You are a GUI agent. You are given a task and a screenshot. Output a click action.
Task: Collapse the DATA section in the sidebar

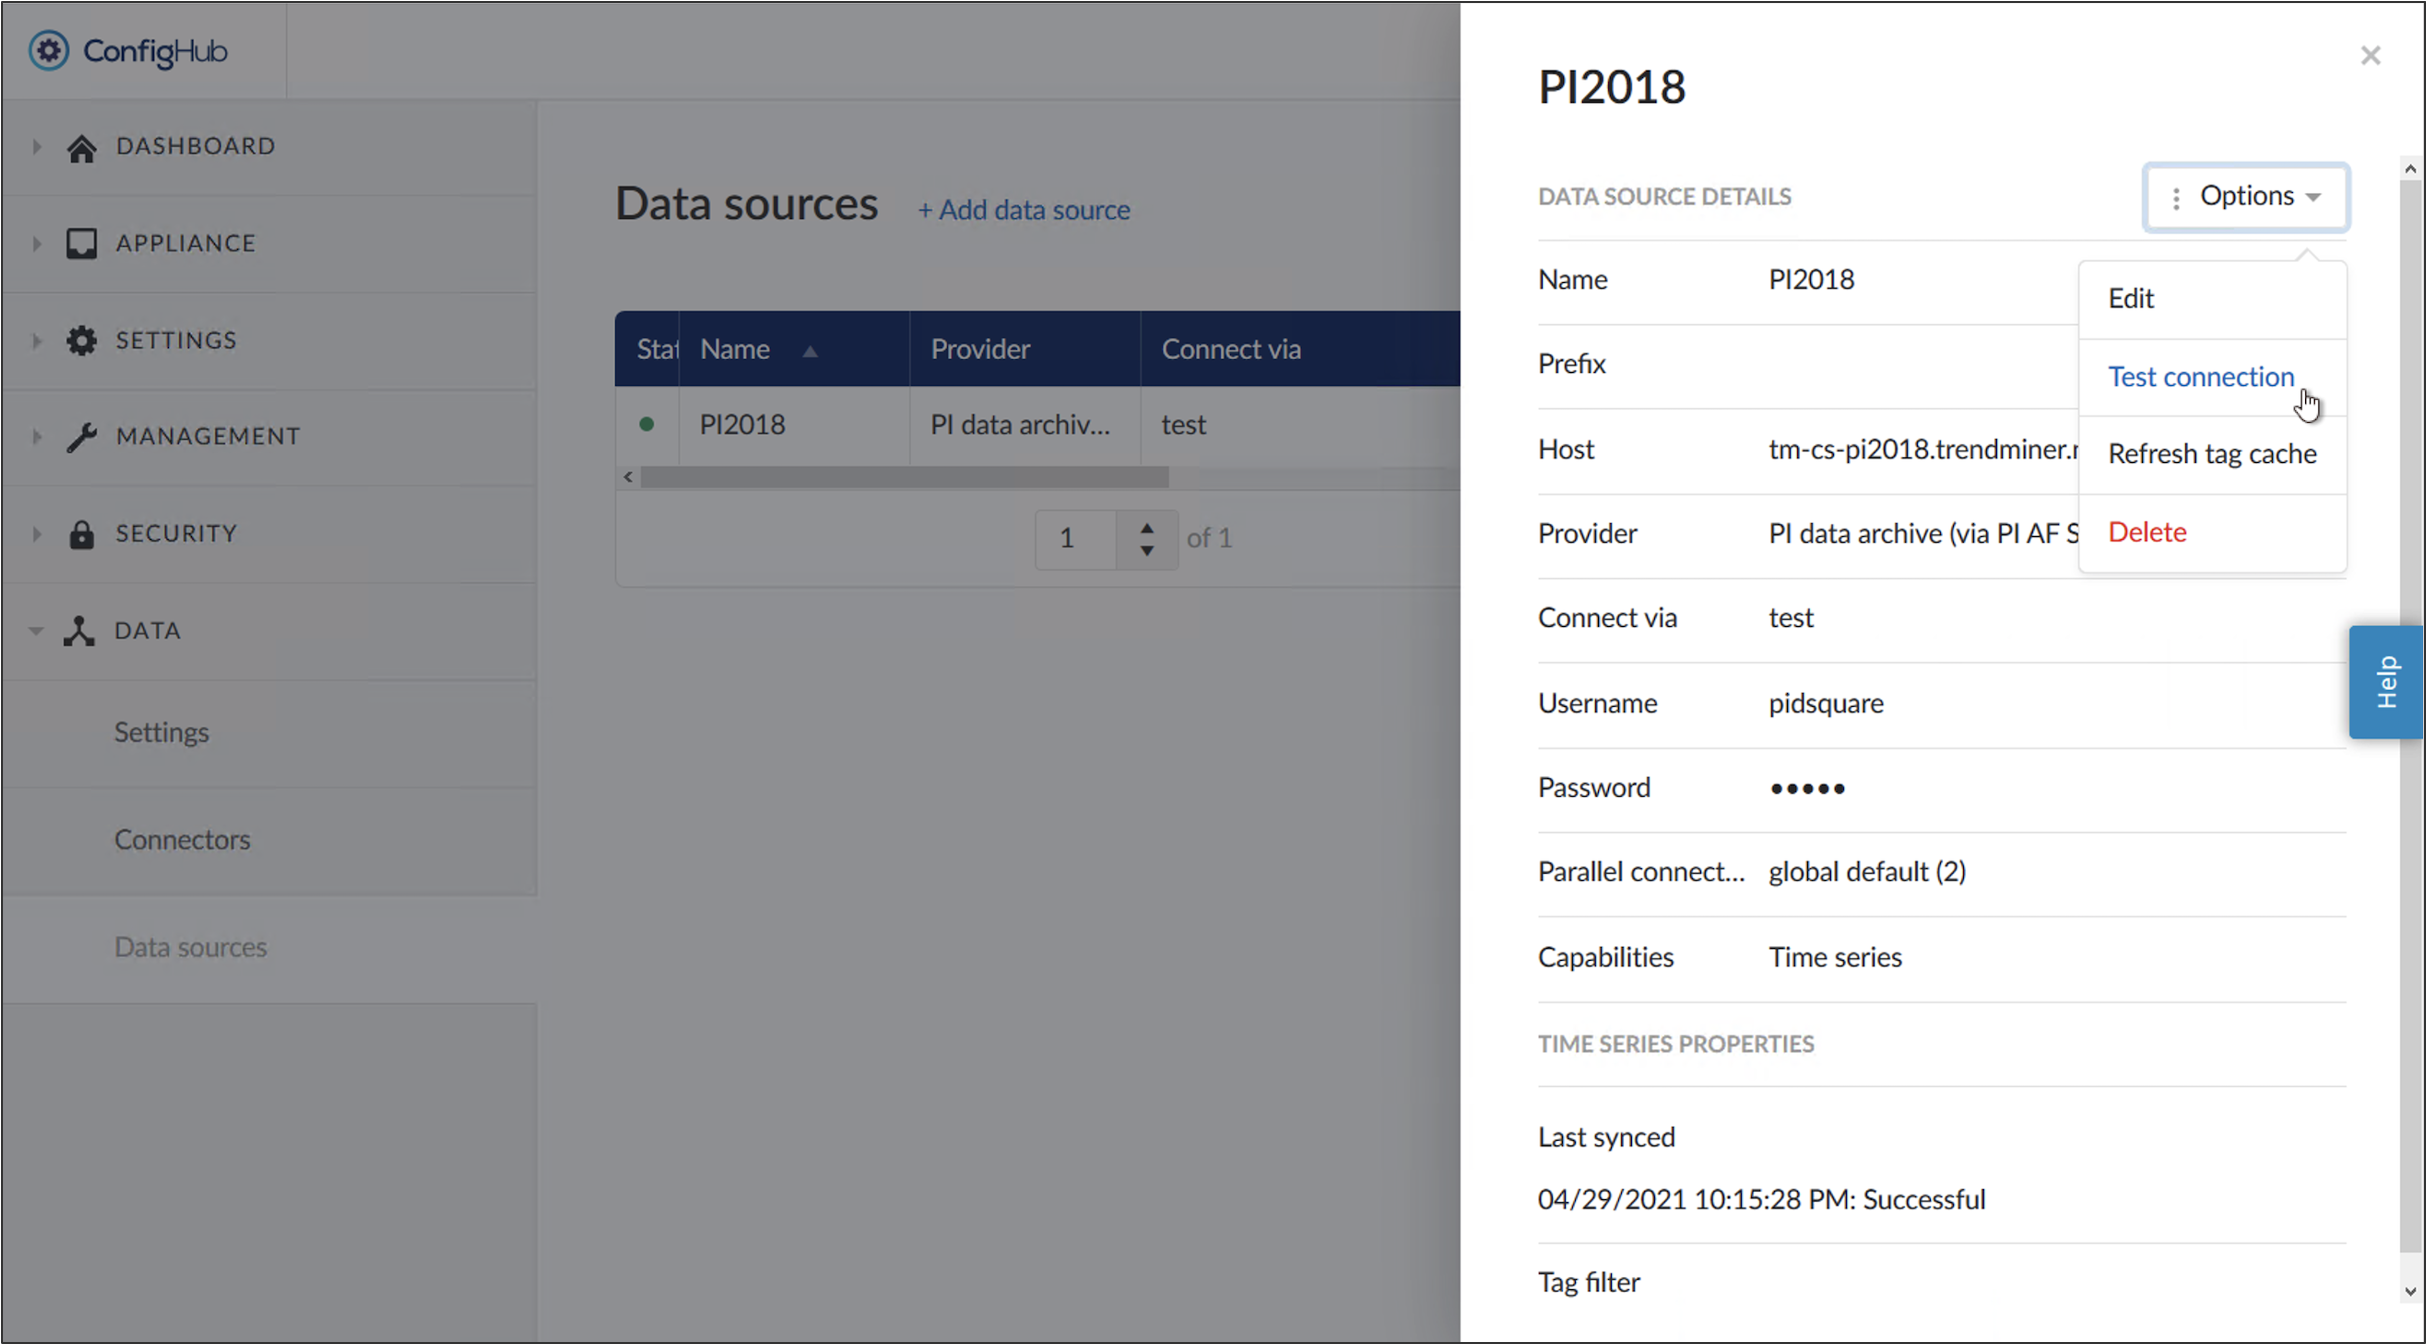[x=37, y=630]
